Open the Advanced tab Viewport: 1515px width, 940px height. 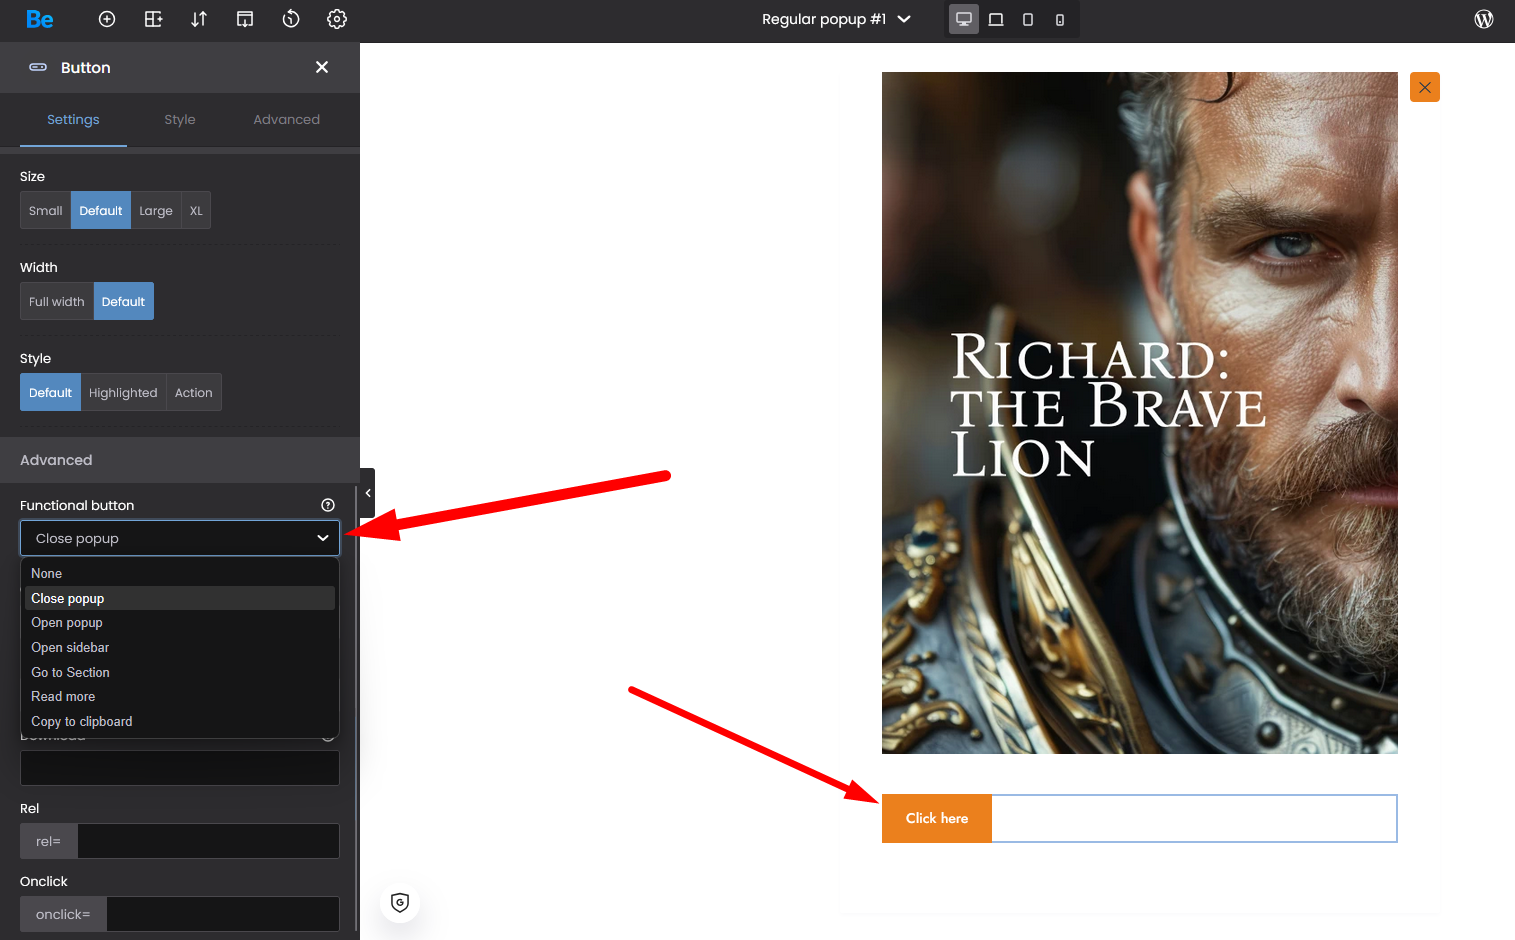[x=286, y=120]
